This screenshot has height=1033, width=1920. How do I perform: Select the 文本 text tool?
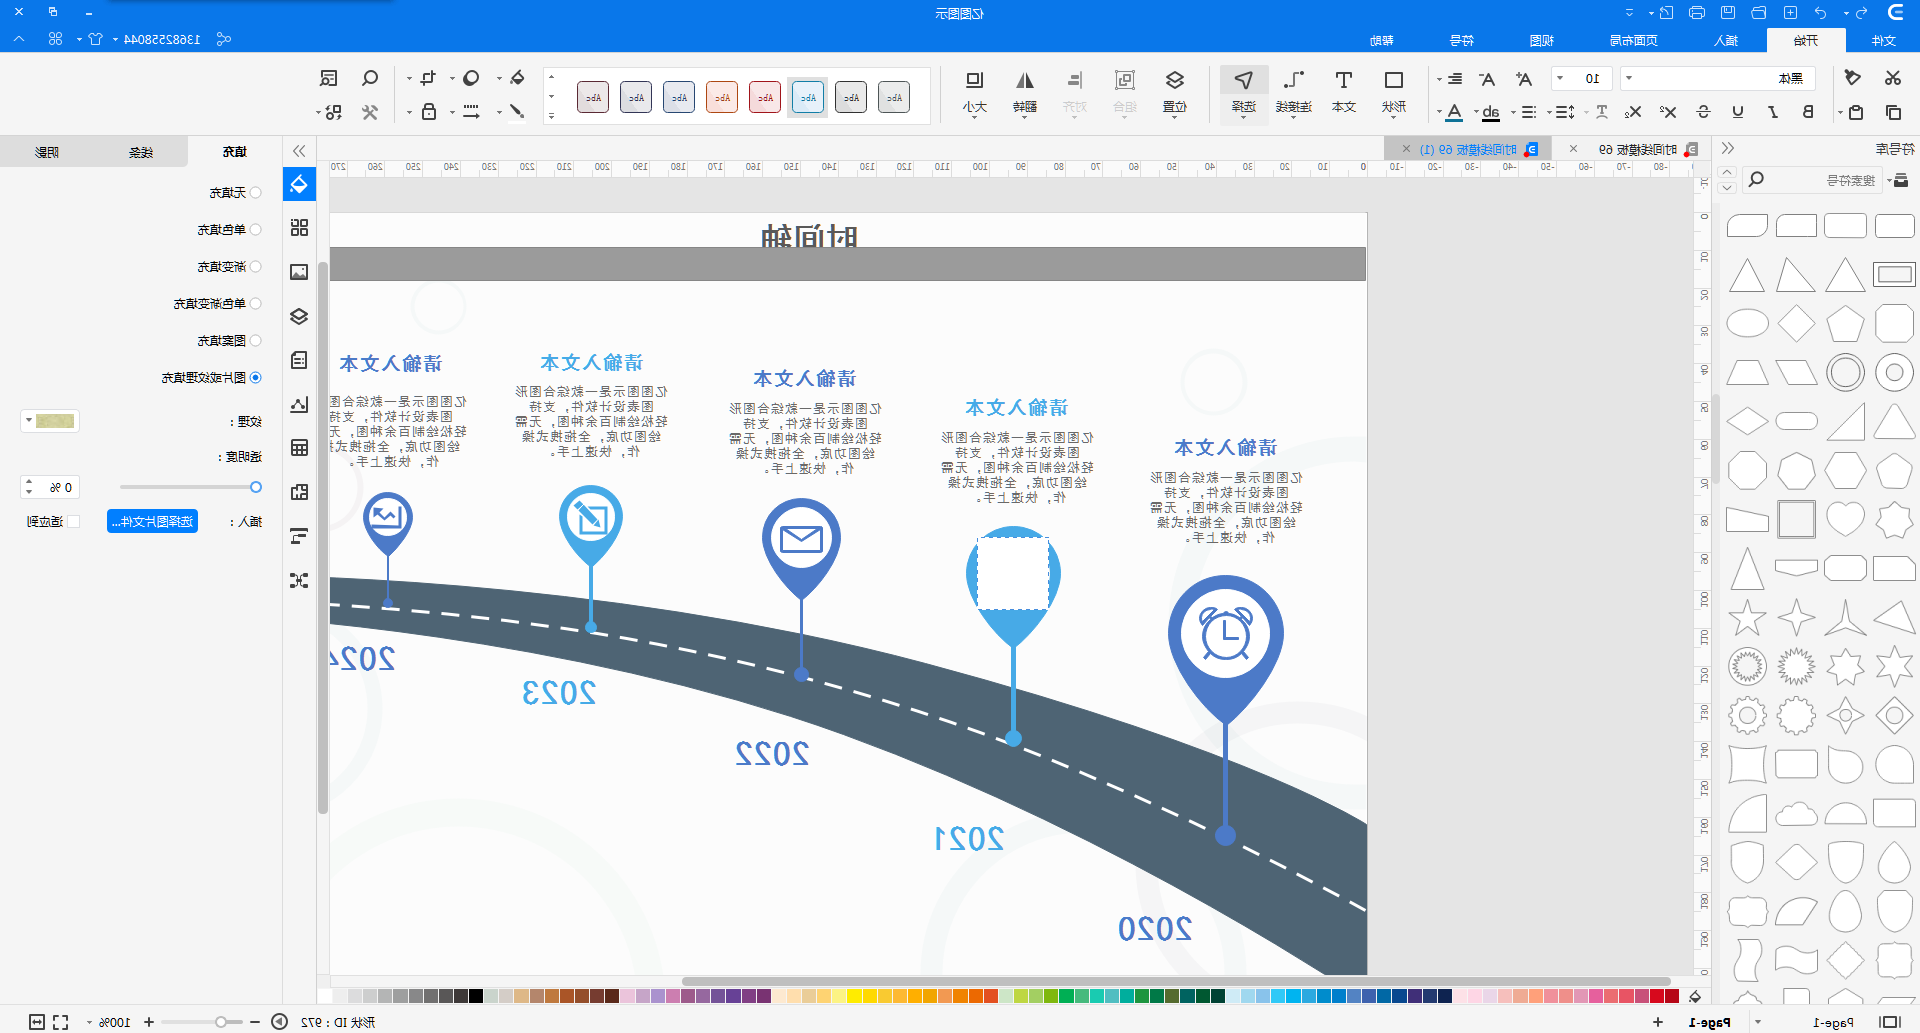pyautogui.click(x=1343, y=91)
